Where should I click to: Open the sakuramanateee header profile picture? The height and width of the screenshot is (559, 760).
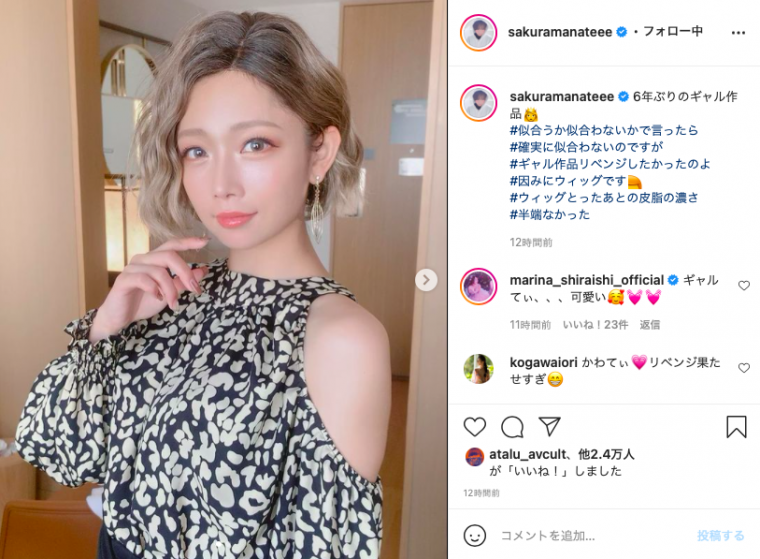478,32
